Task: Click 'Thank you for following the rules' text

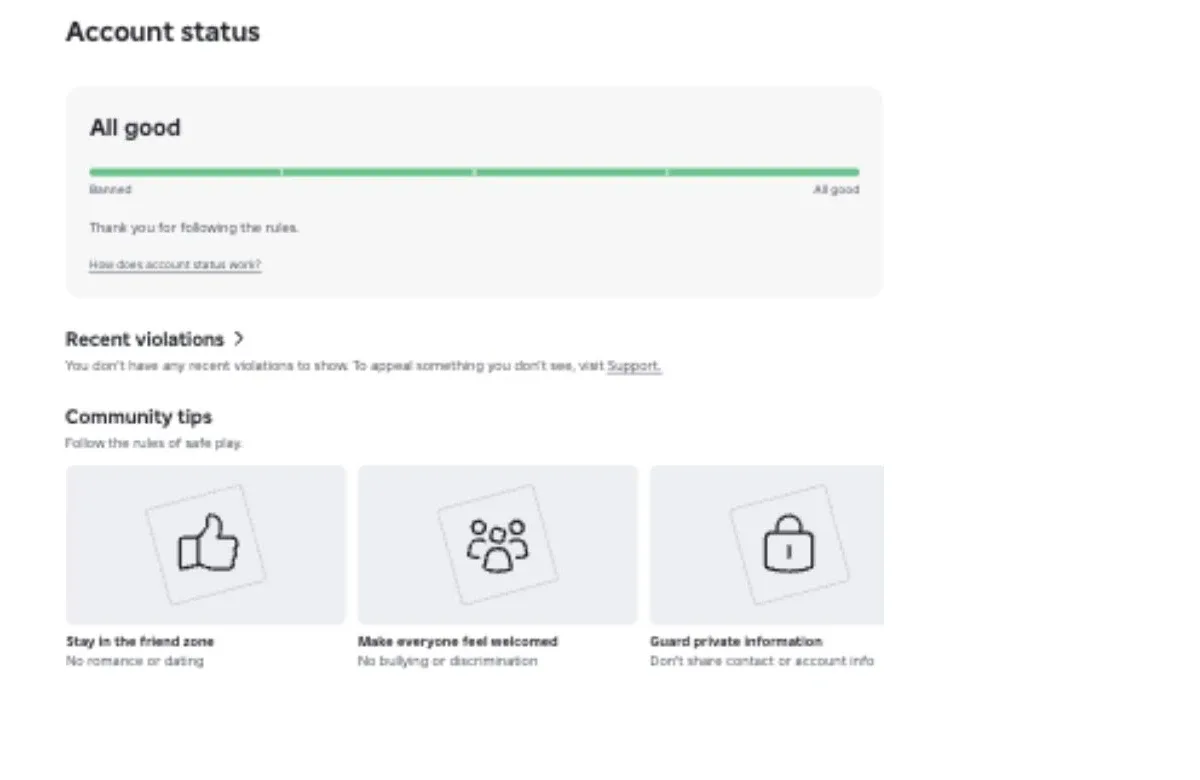Action: pyautogui.click(x=194, y=228)
